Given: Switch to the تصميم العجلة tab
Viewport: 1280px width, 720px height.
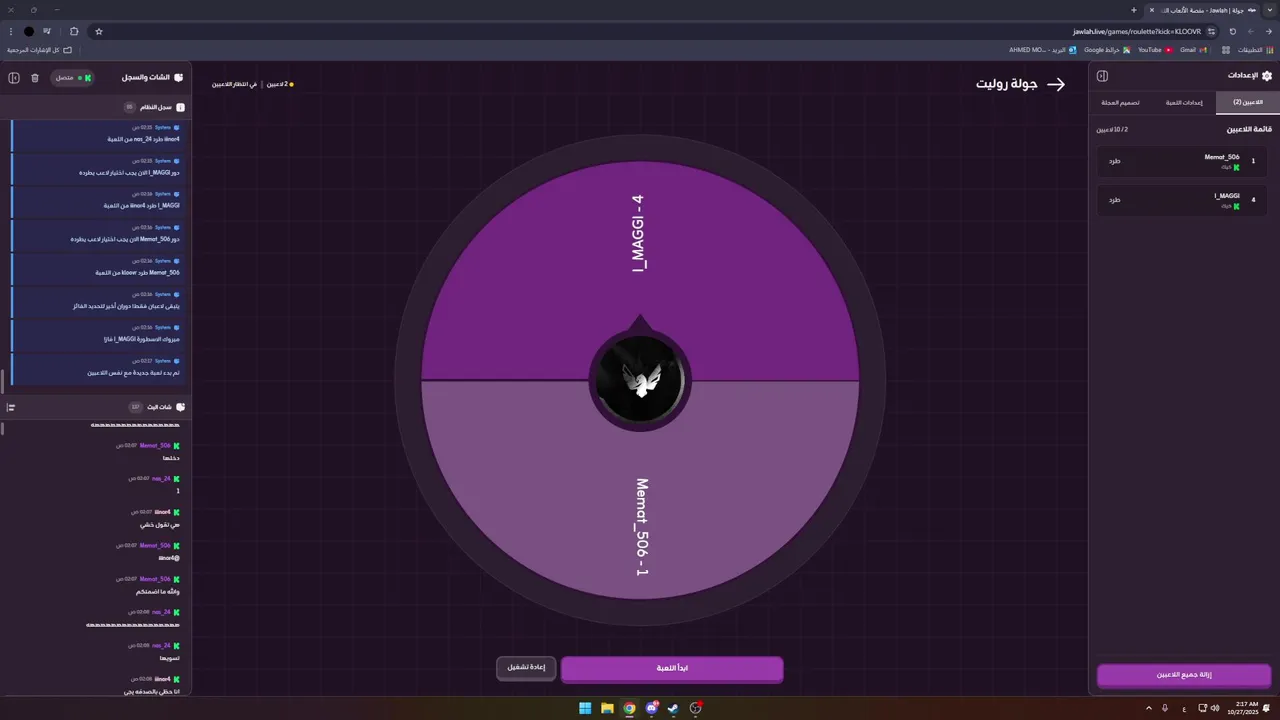Looking at the screenshot, I should tap(1121, 102).
